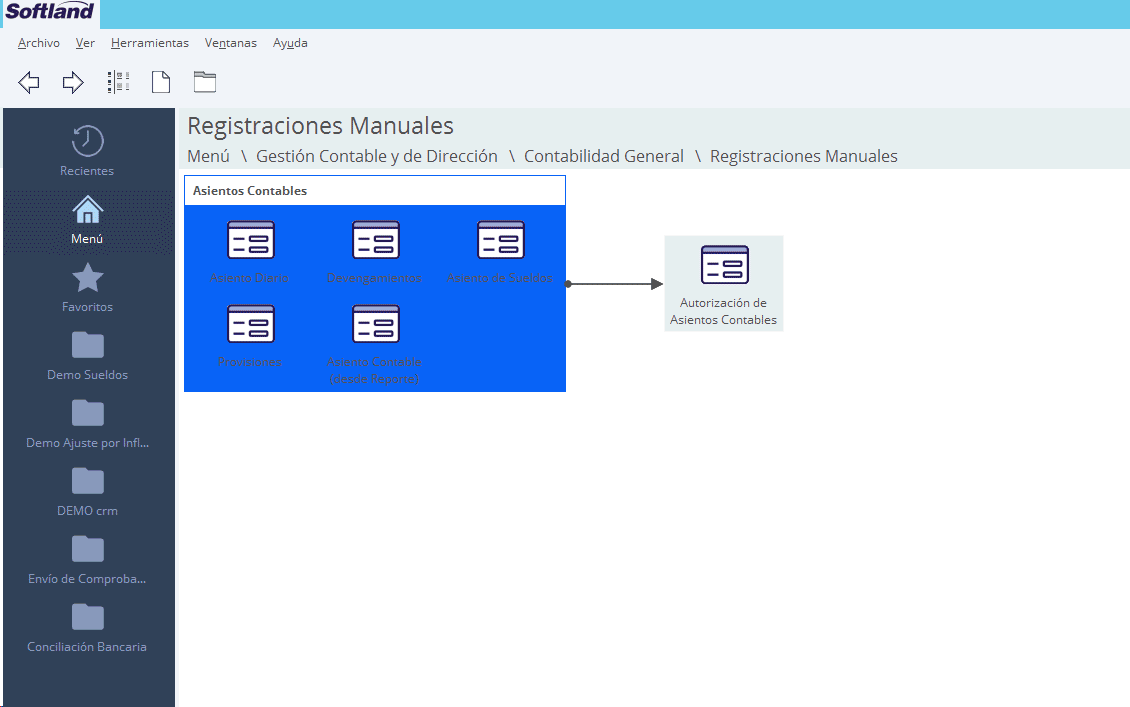
Task: Show Recientes in the sidebar
Action: (88, 151)
